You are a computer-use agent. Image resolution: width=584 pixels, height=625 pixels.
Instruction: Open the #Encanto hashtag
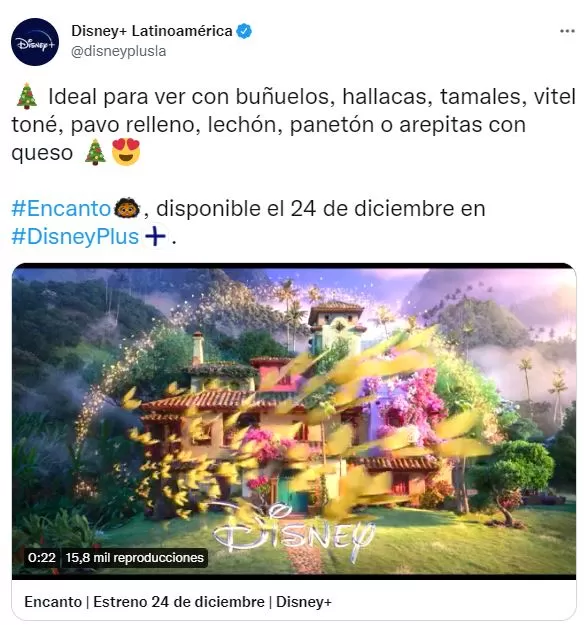click(61, 208)
